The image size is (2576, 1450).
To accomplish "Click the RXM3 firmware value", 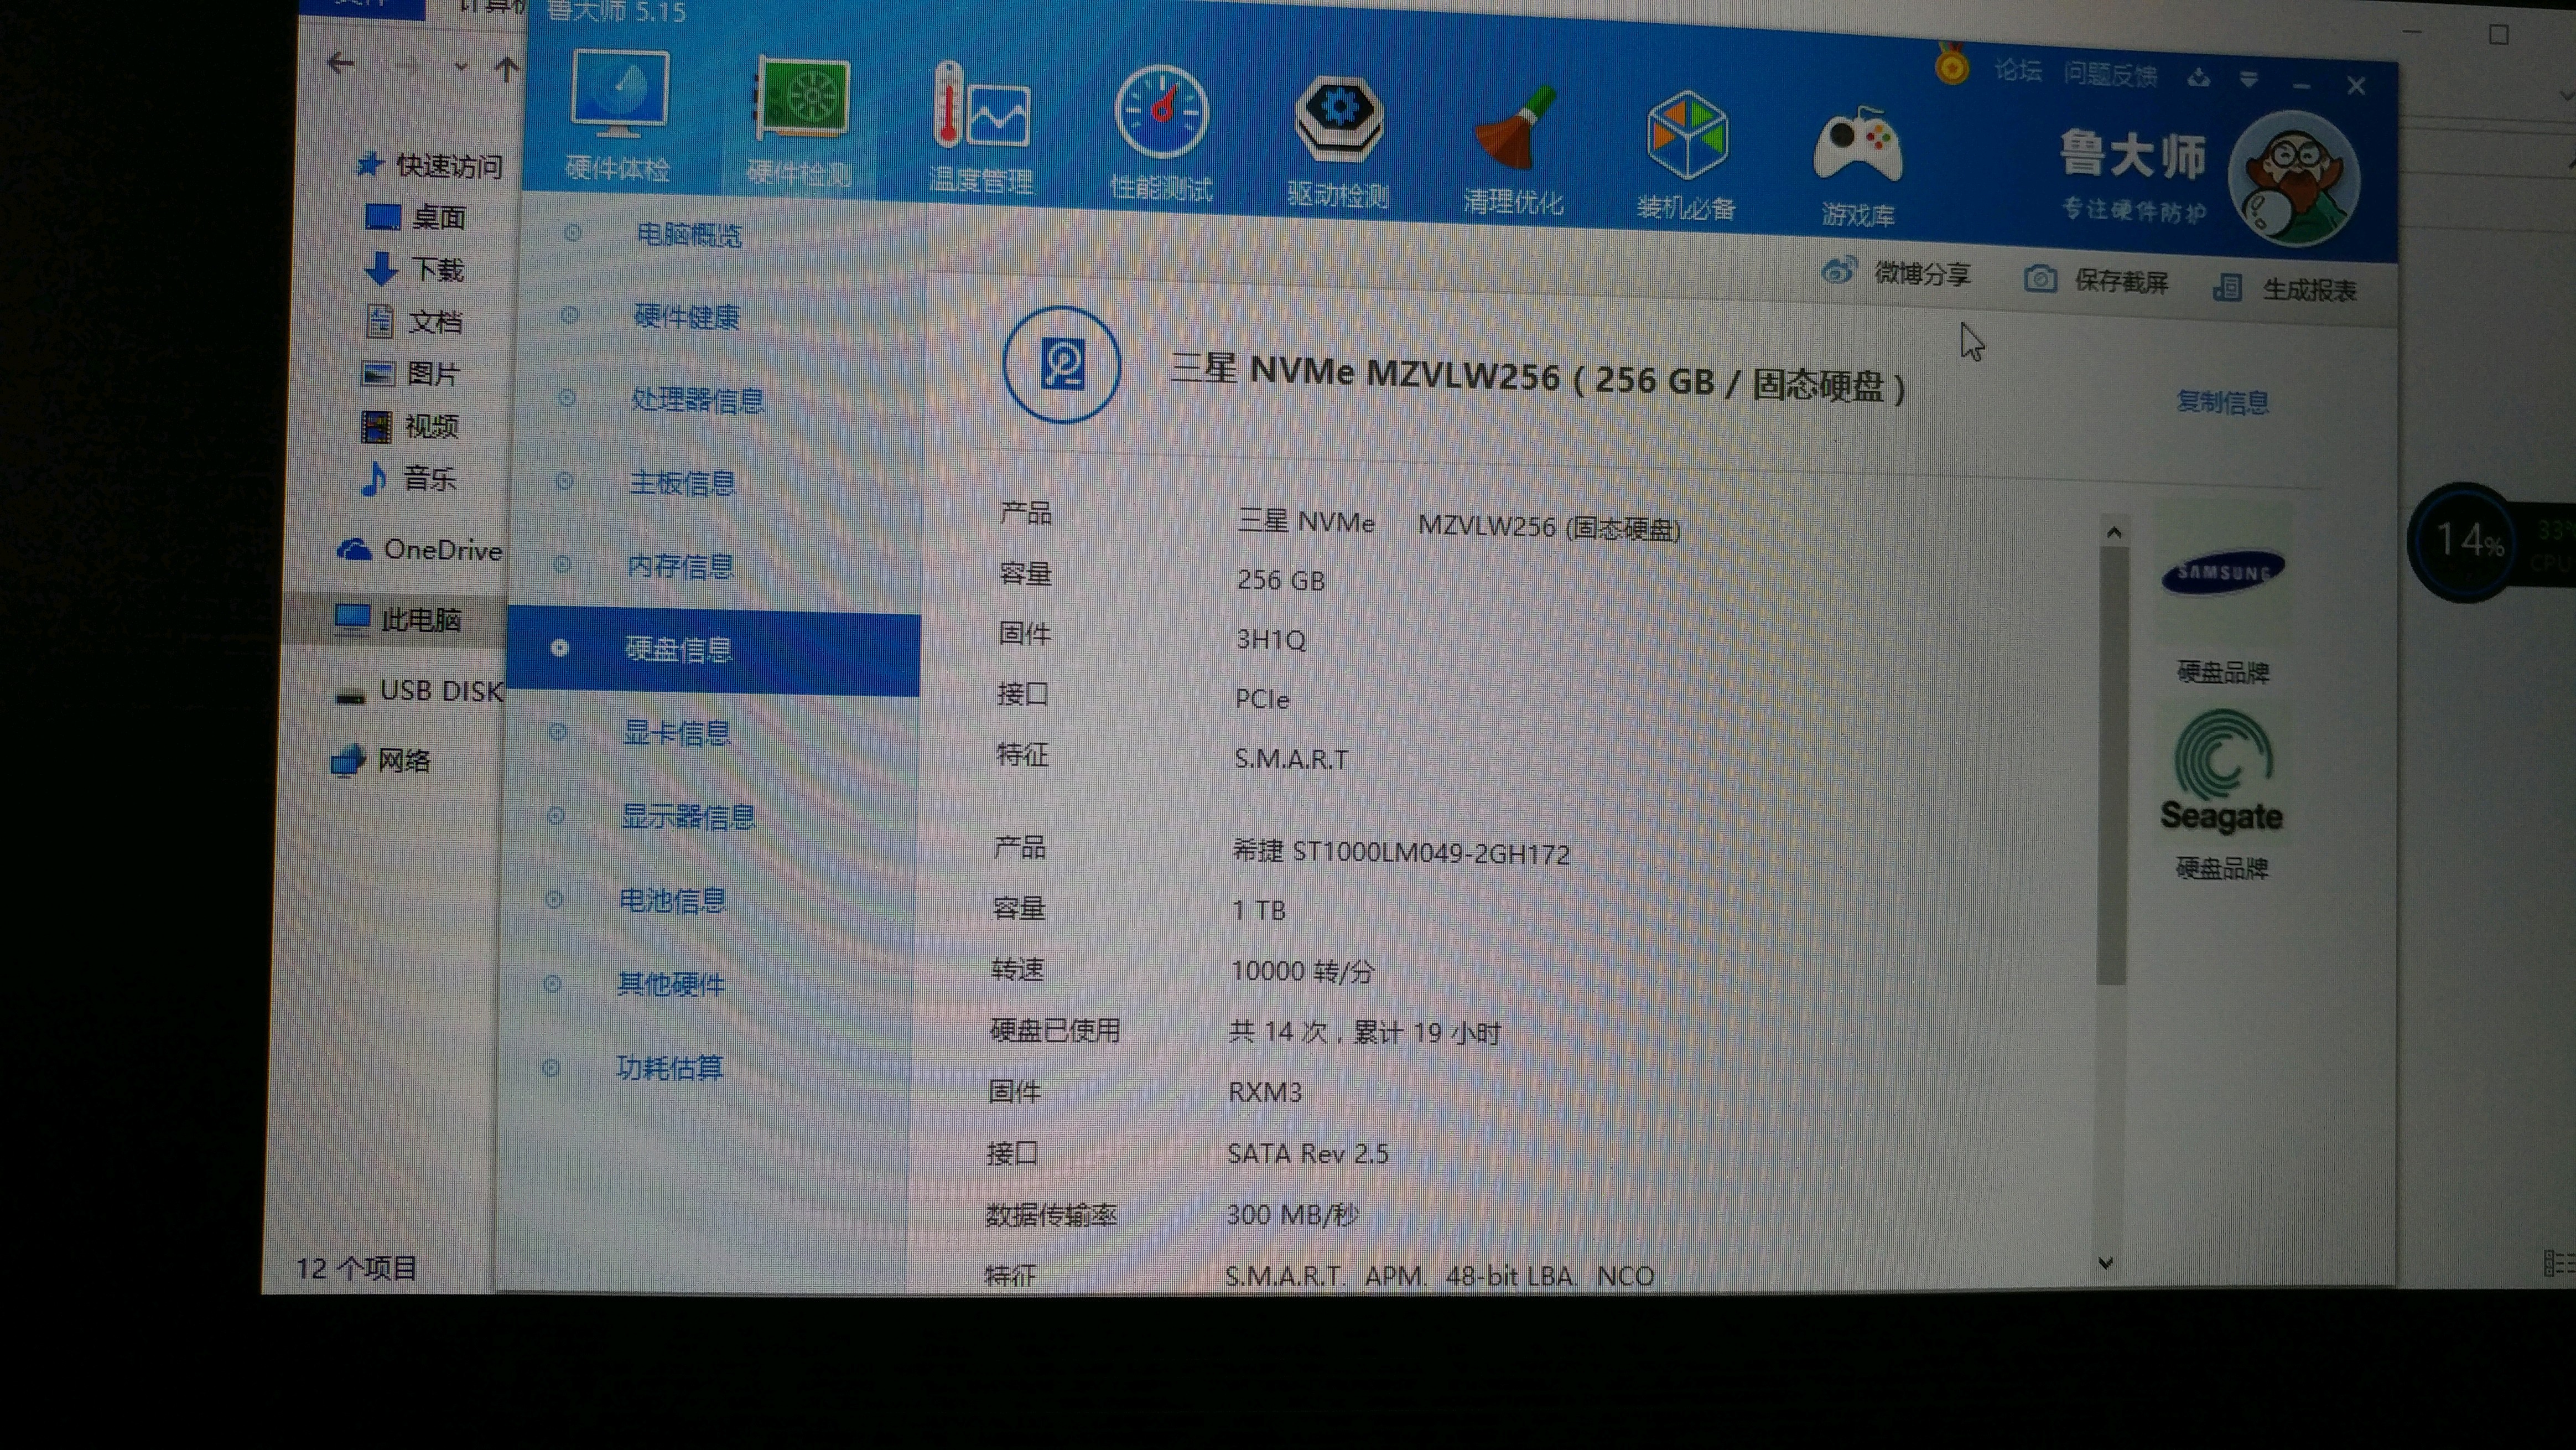I will pyautogui.click(x=1265, y=1092).
